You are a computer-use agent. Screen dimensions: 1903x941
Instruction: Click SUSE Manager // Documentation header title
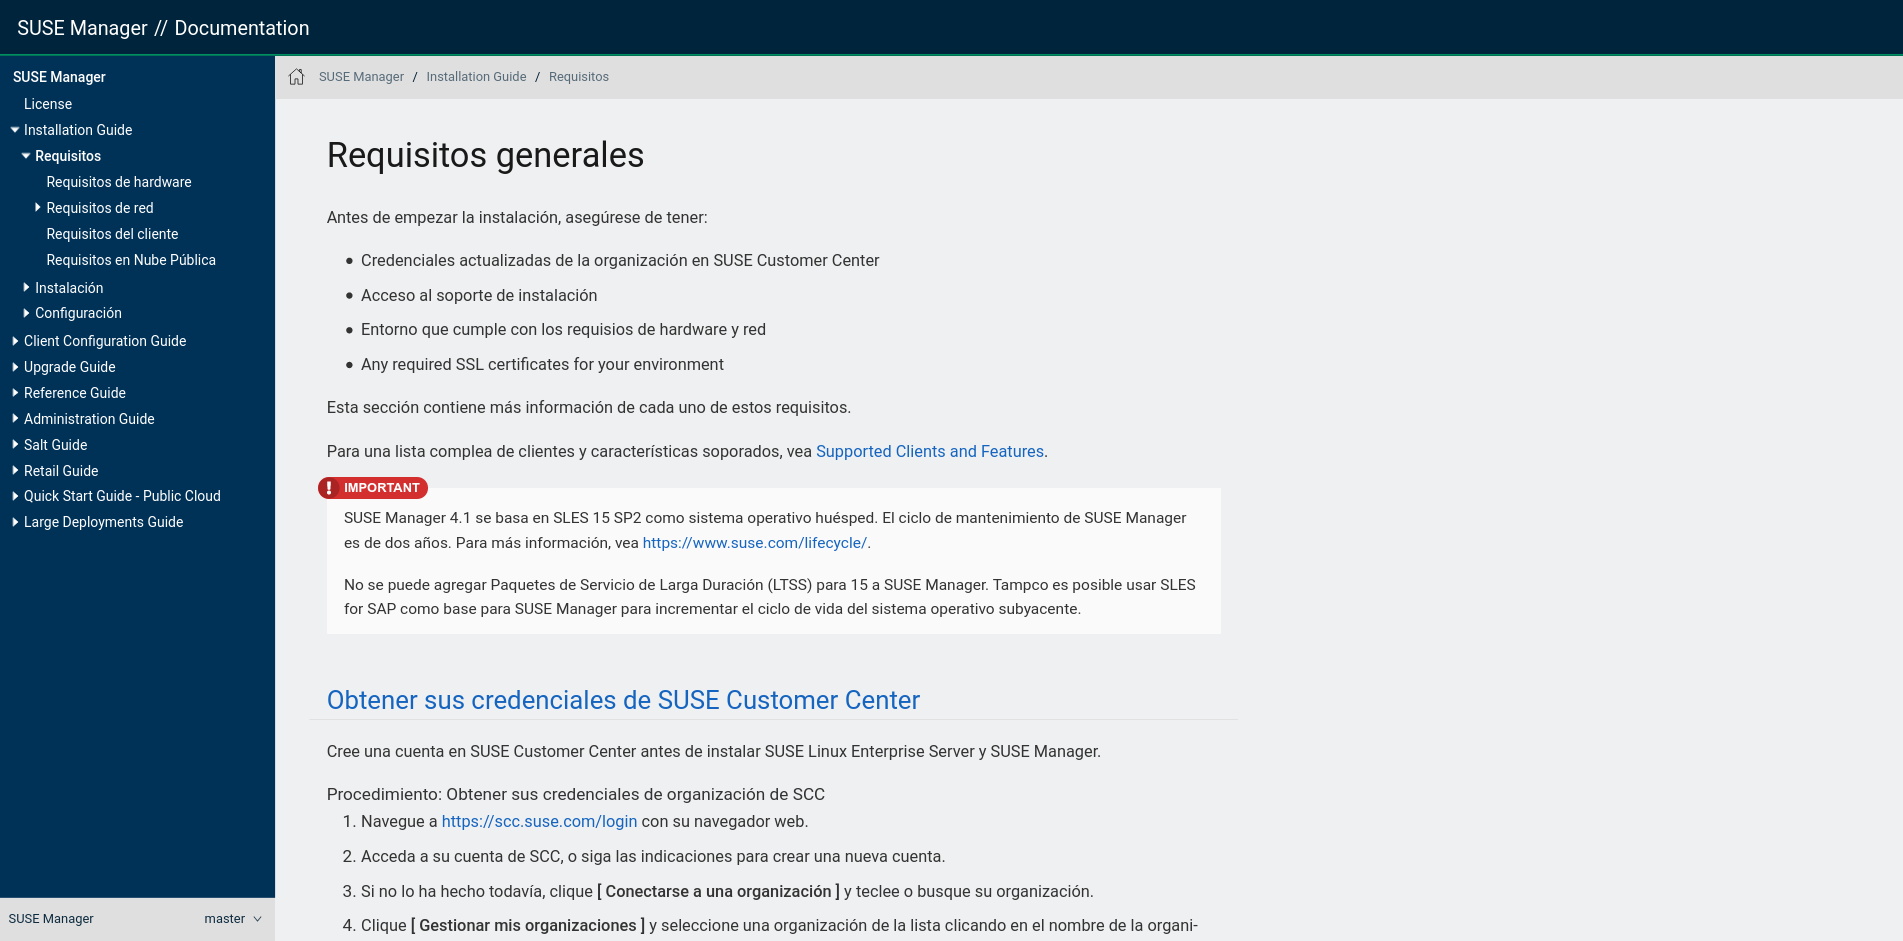click(163, 28)
